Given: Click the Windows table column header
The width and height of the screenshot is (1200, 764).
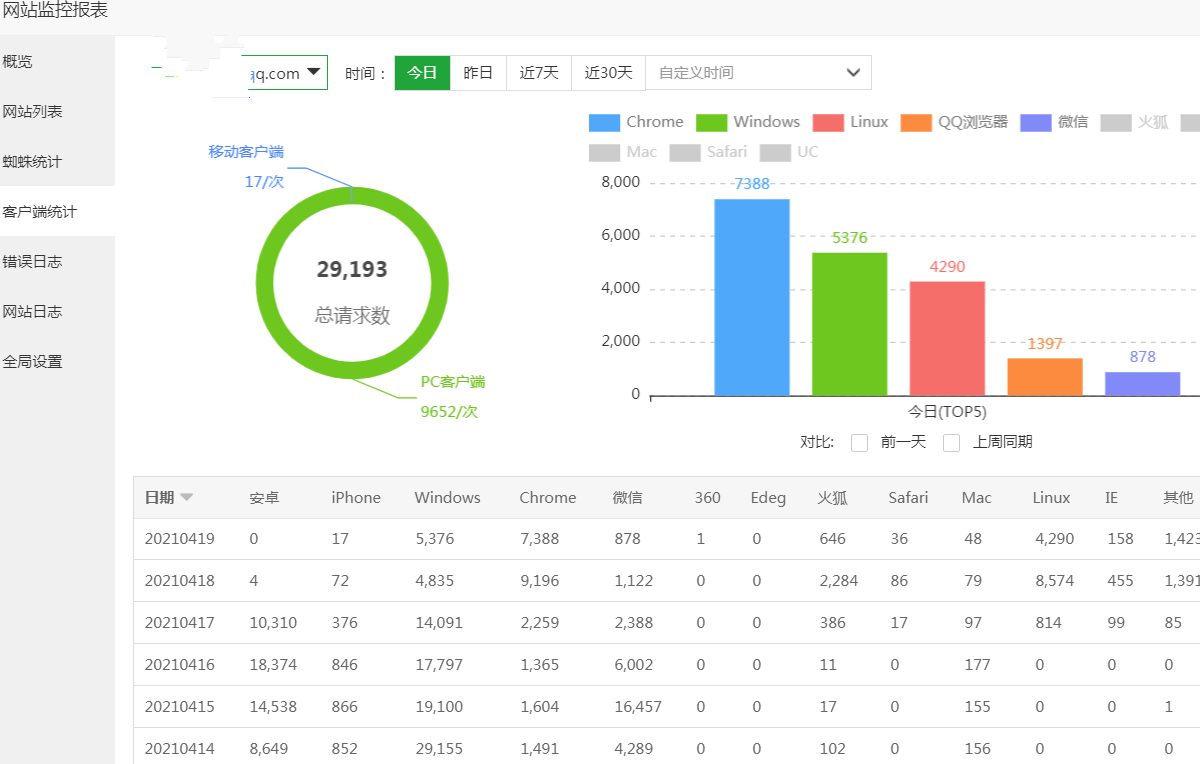Looking at the screenshot, I should coord(447,498).
